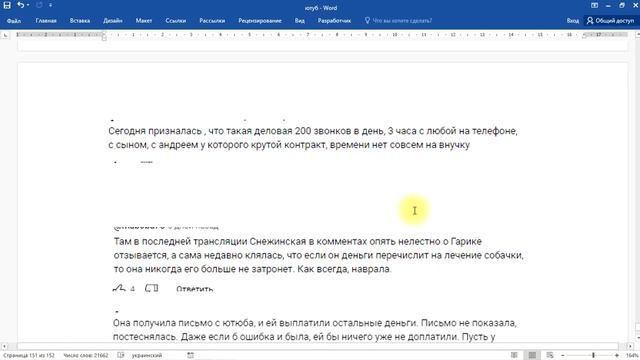Click the ruler tab-stop selector
640x360 pixels.
coord(5,36)
